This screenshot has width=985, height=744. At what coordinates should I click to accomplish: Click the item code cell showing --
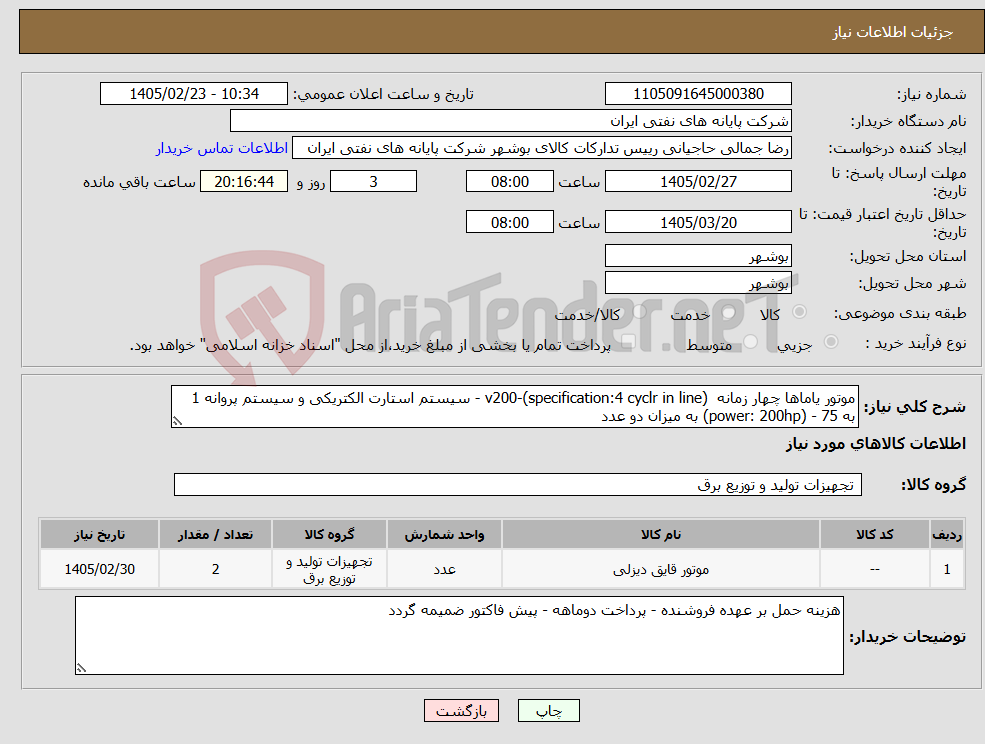pos(875,569)
